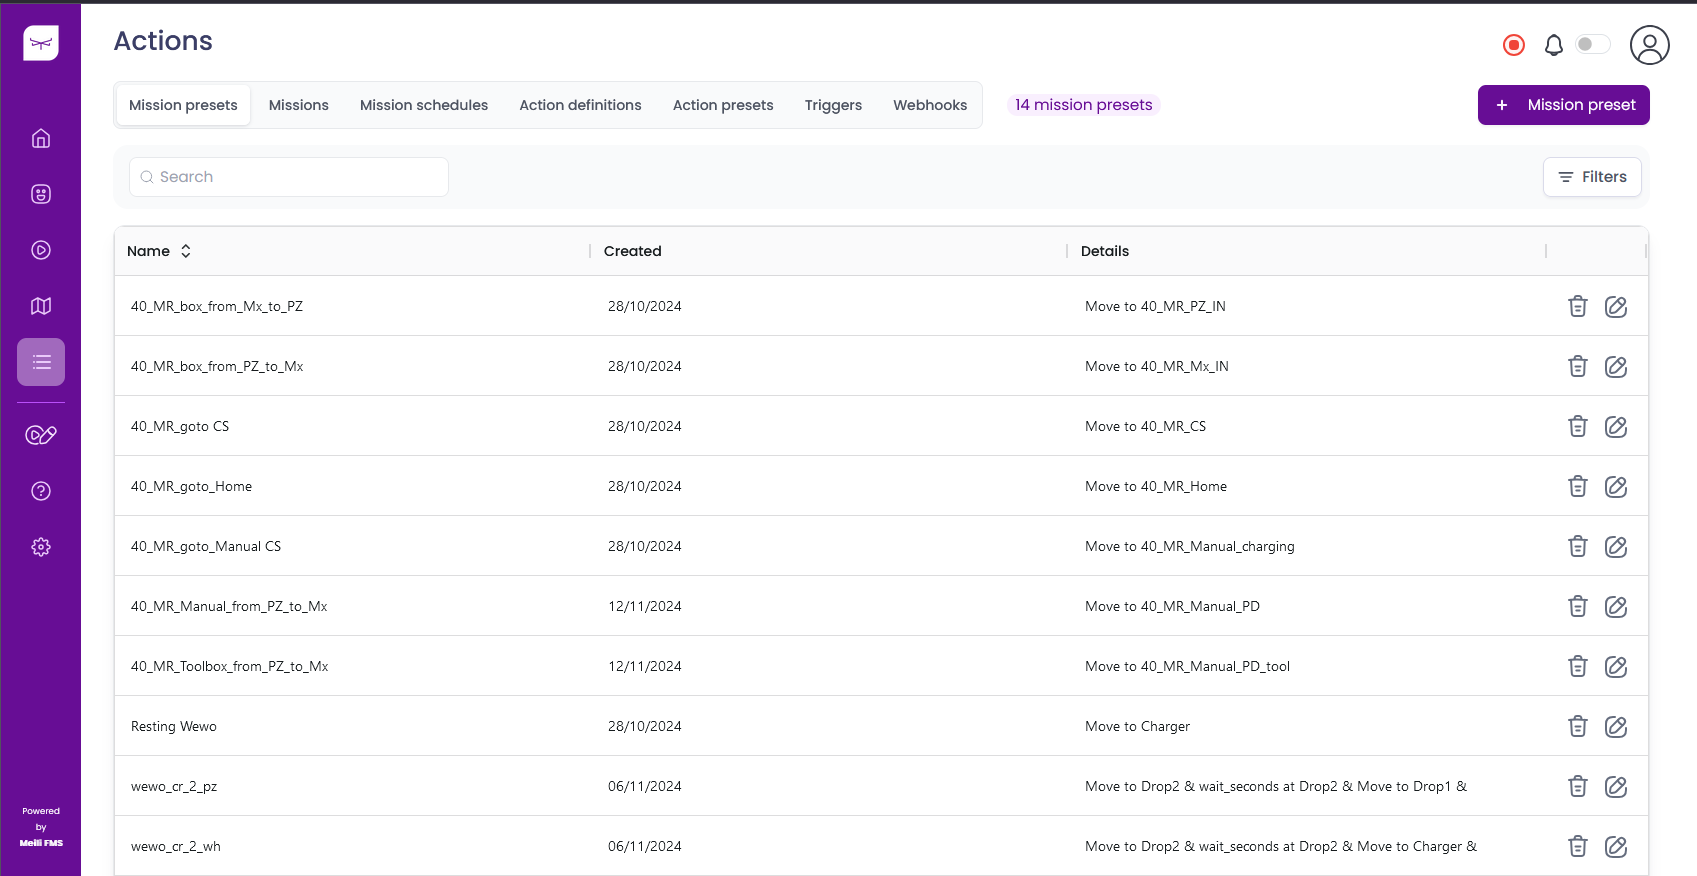Edit the 40_MR_goto CS preset
This screenshot has height=876, width=1697.
point(1616,426)
